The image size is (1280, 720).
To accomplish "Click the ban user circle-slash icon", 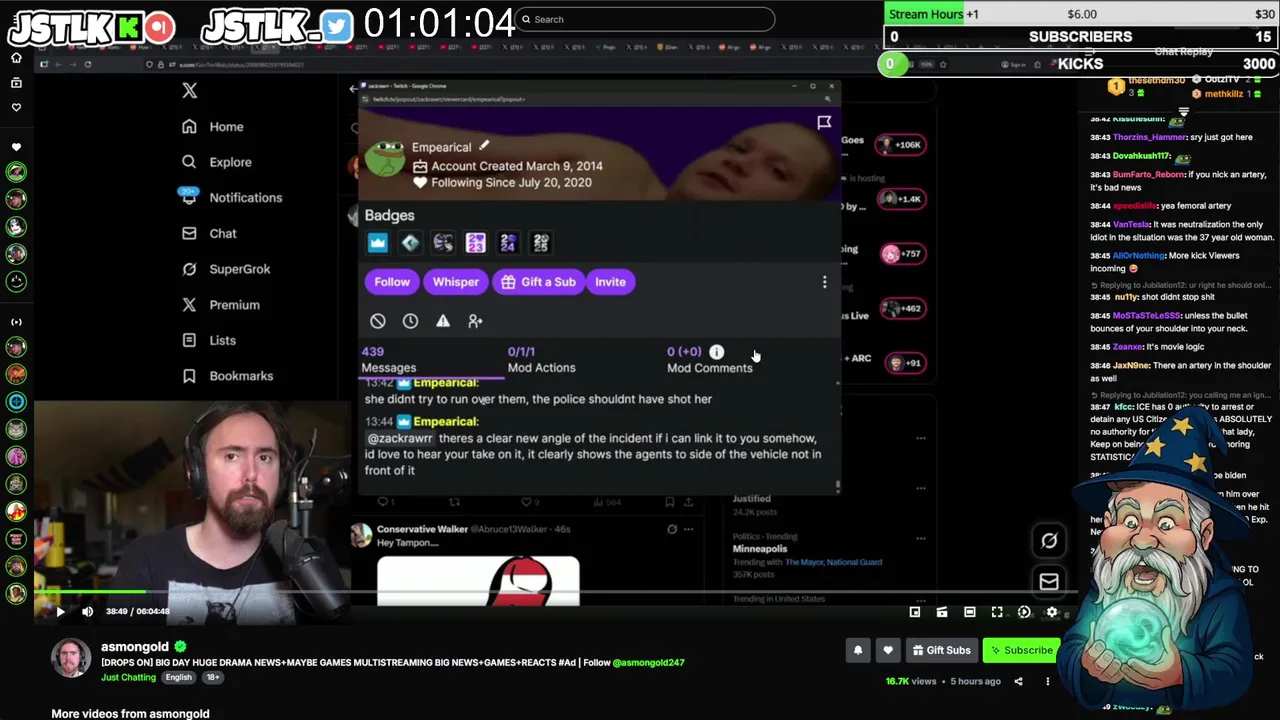I will click(377, 321).
